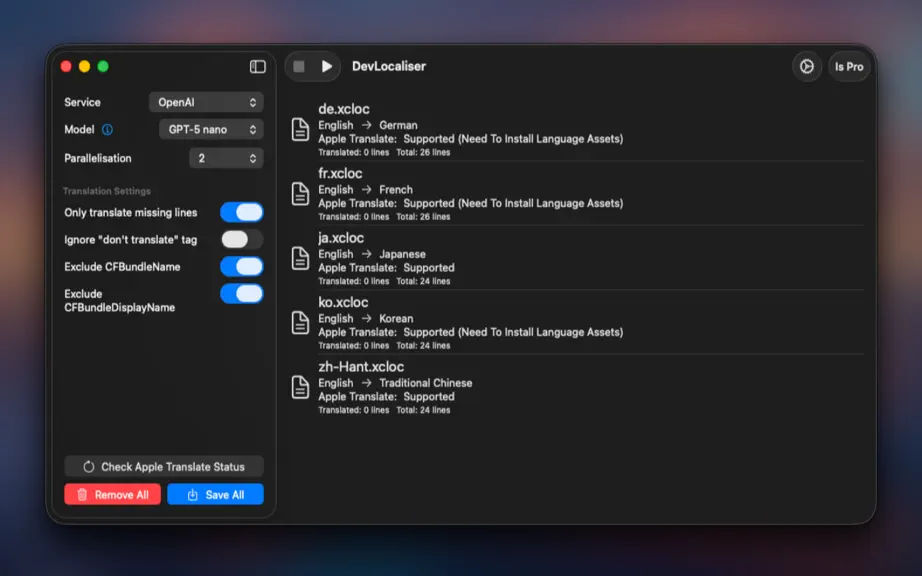Click Apple Translate status in fr.xcloc row
Image resolution: width=922 pixels, height=576 pixels.
pos(470,203)
